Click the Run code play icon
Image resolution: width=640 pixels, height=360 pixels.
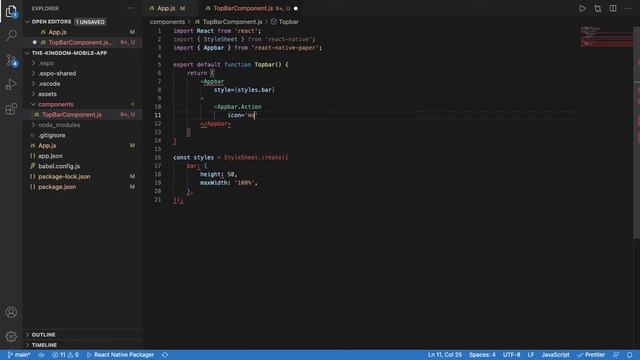[x=582, y=9]
